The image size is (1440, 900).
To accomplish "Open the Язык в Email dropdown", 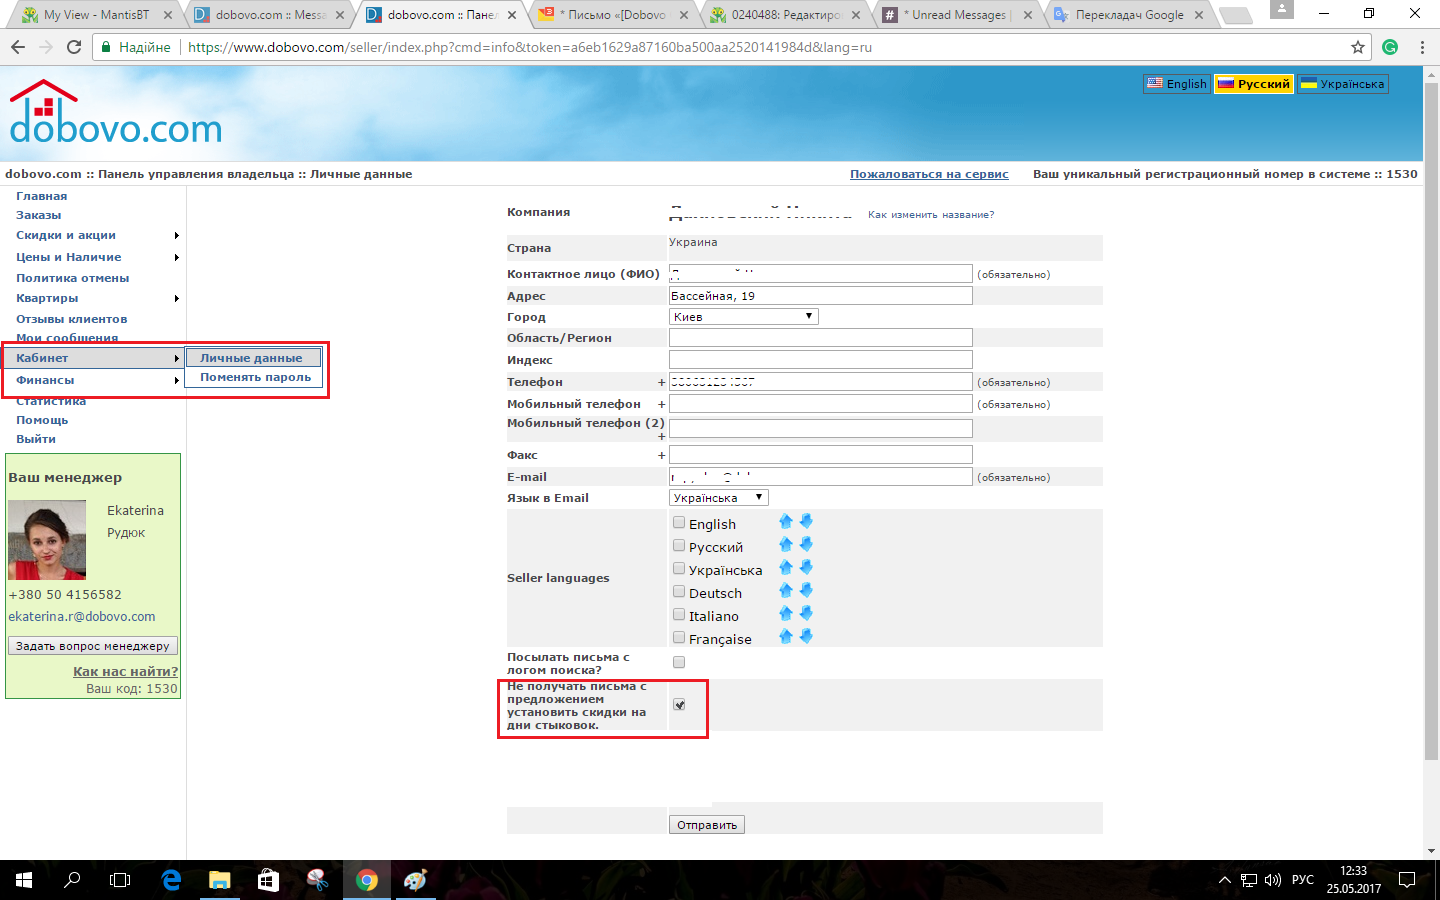I will point(718,497).
